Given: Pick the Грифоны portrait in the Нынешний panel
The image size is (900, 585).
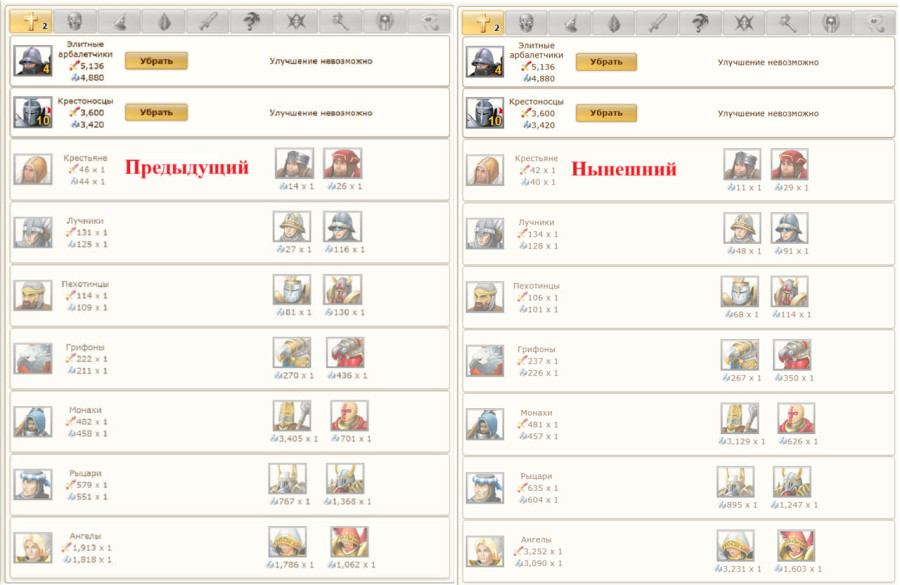Looking at the screenshot, I should (485, 361).
